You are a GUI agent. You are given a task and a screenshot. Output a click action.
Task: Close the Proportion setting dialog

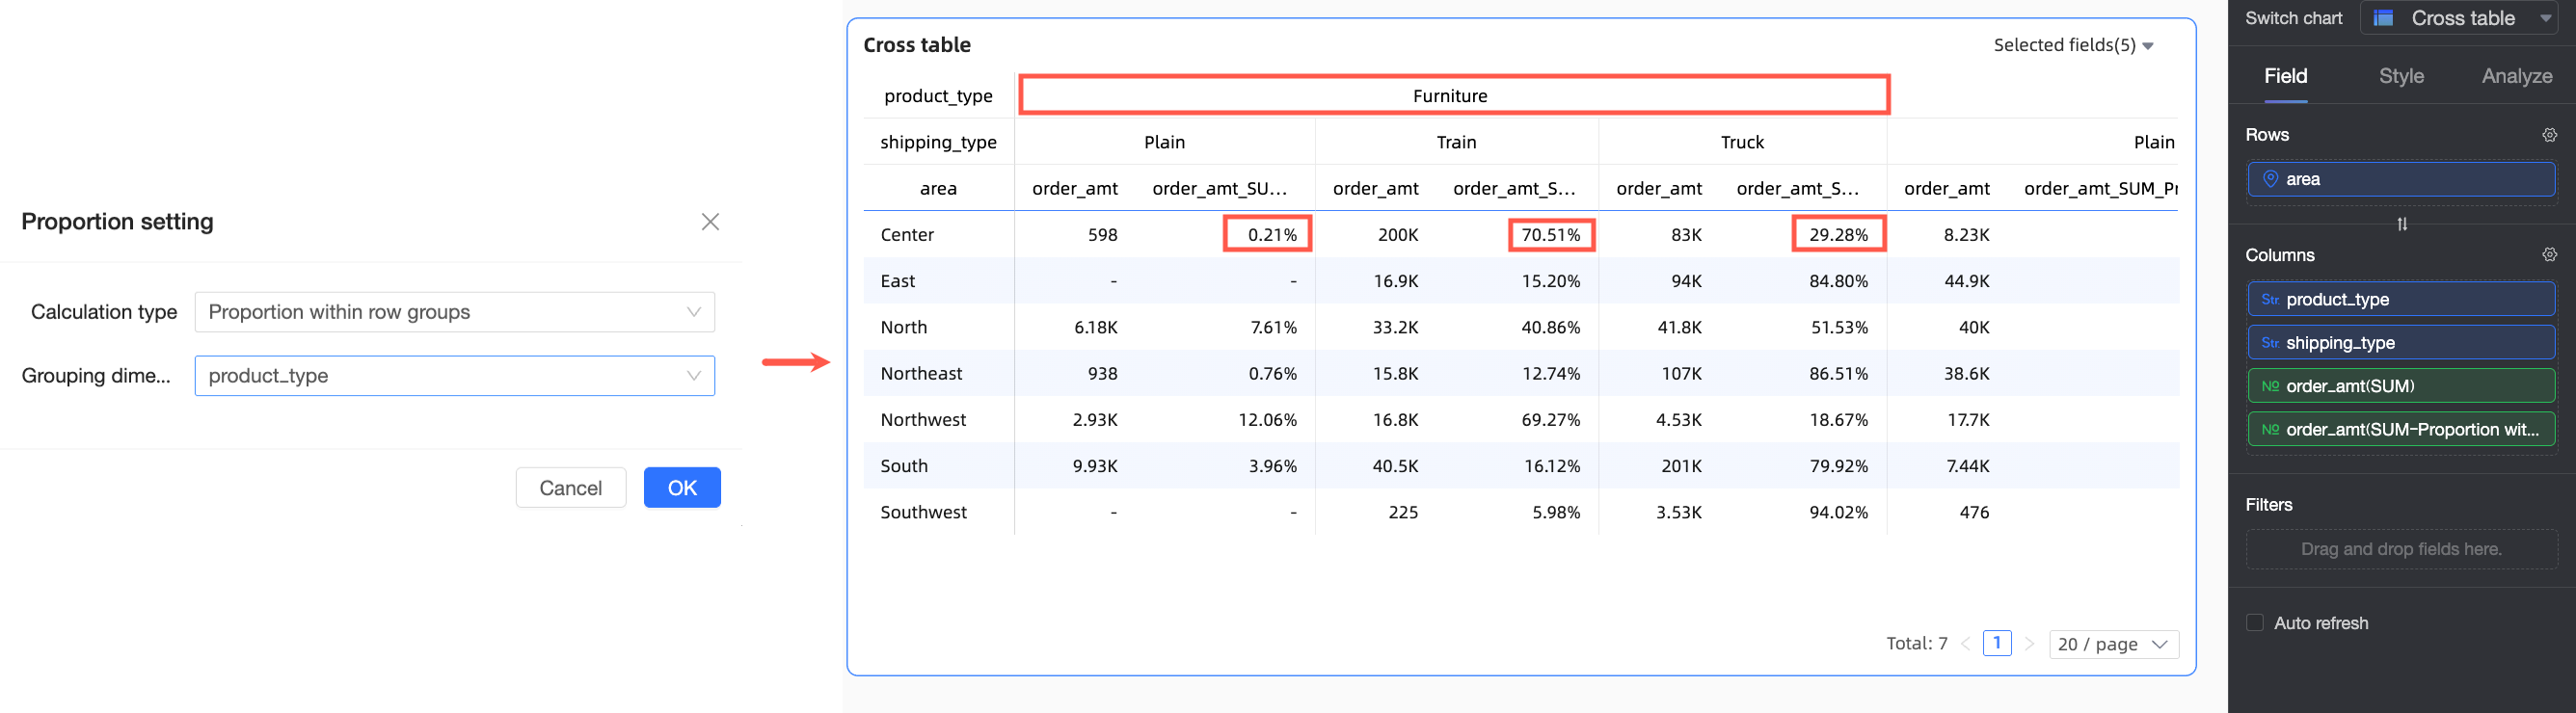(710, 222)
